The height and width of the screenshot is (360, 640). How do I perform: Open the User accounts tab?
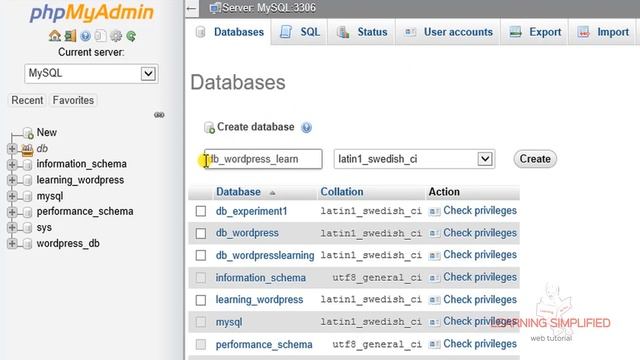point(448,32)
